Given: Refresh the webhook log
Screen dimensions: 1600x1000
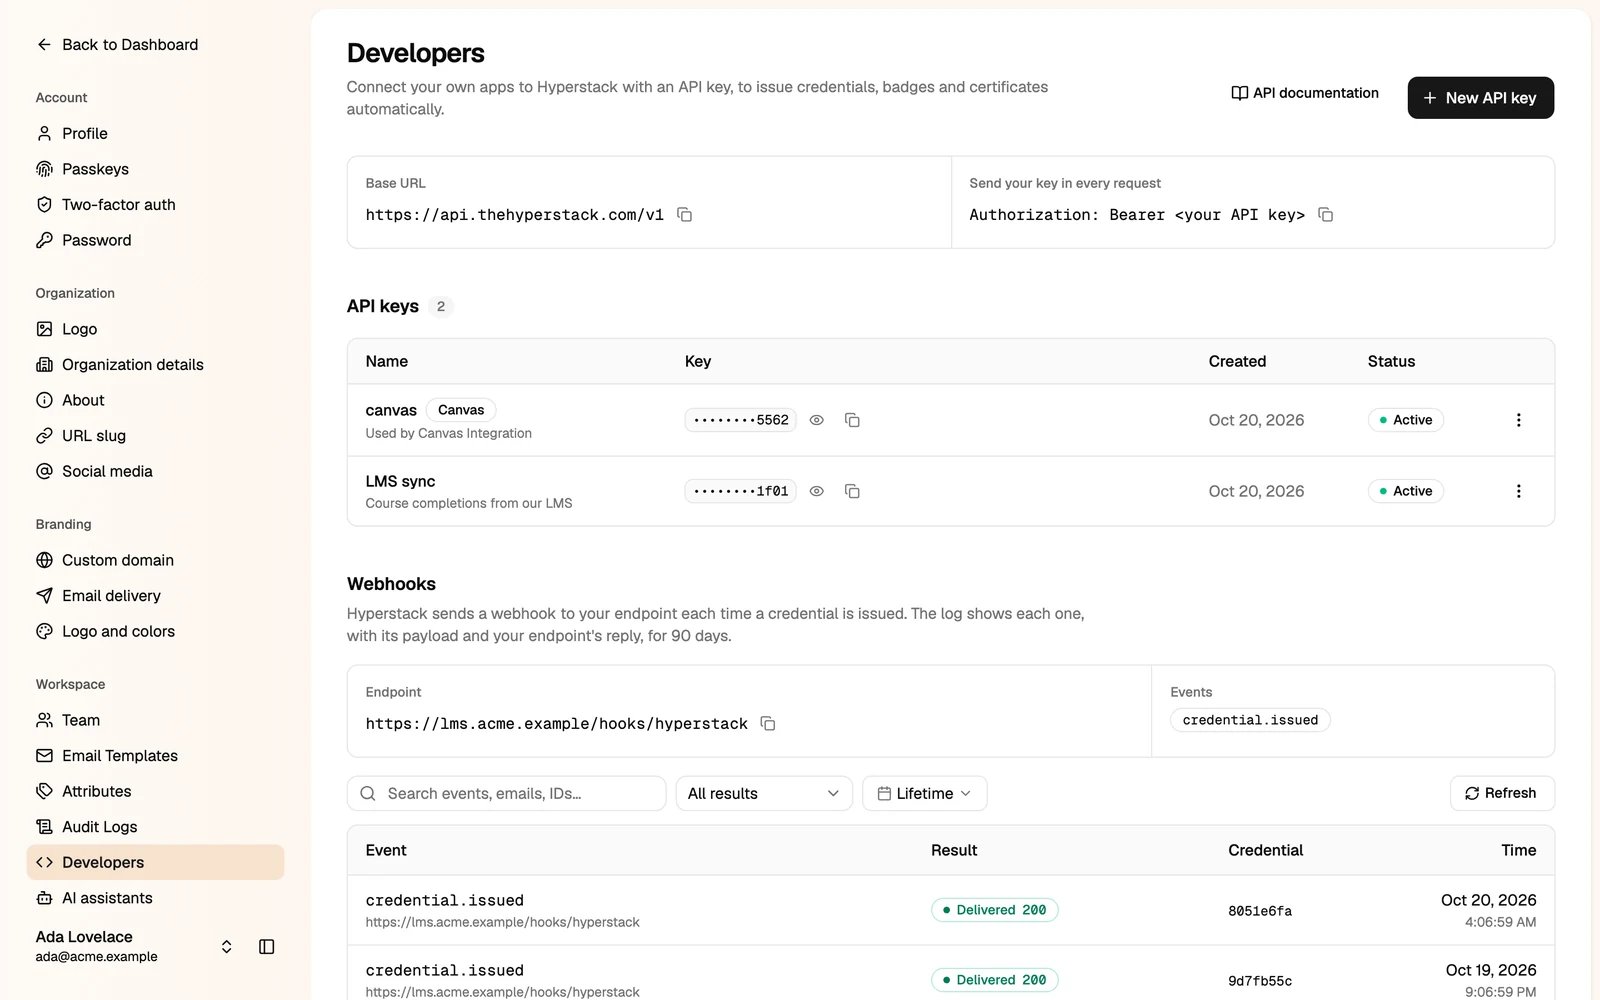Looking at the screenshot, I should click(x=1502, y=793).
